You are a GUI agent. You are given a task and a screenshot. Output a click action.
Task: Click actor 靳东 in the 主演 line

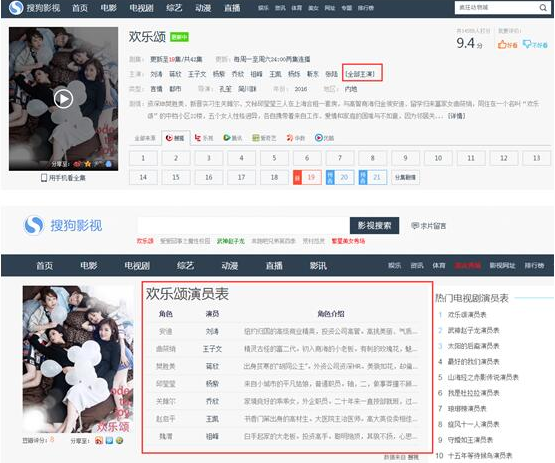tap(313, 74)
